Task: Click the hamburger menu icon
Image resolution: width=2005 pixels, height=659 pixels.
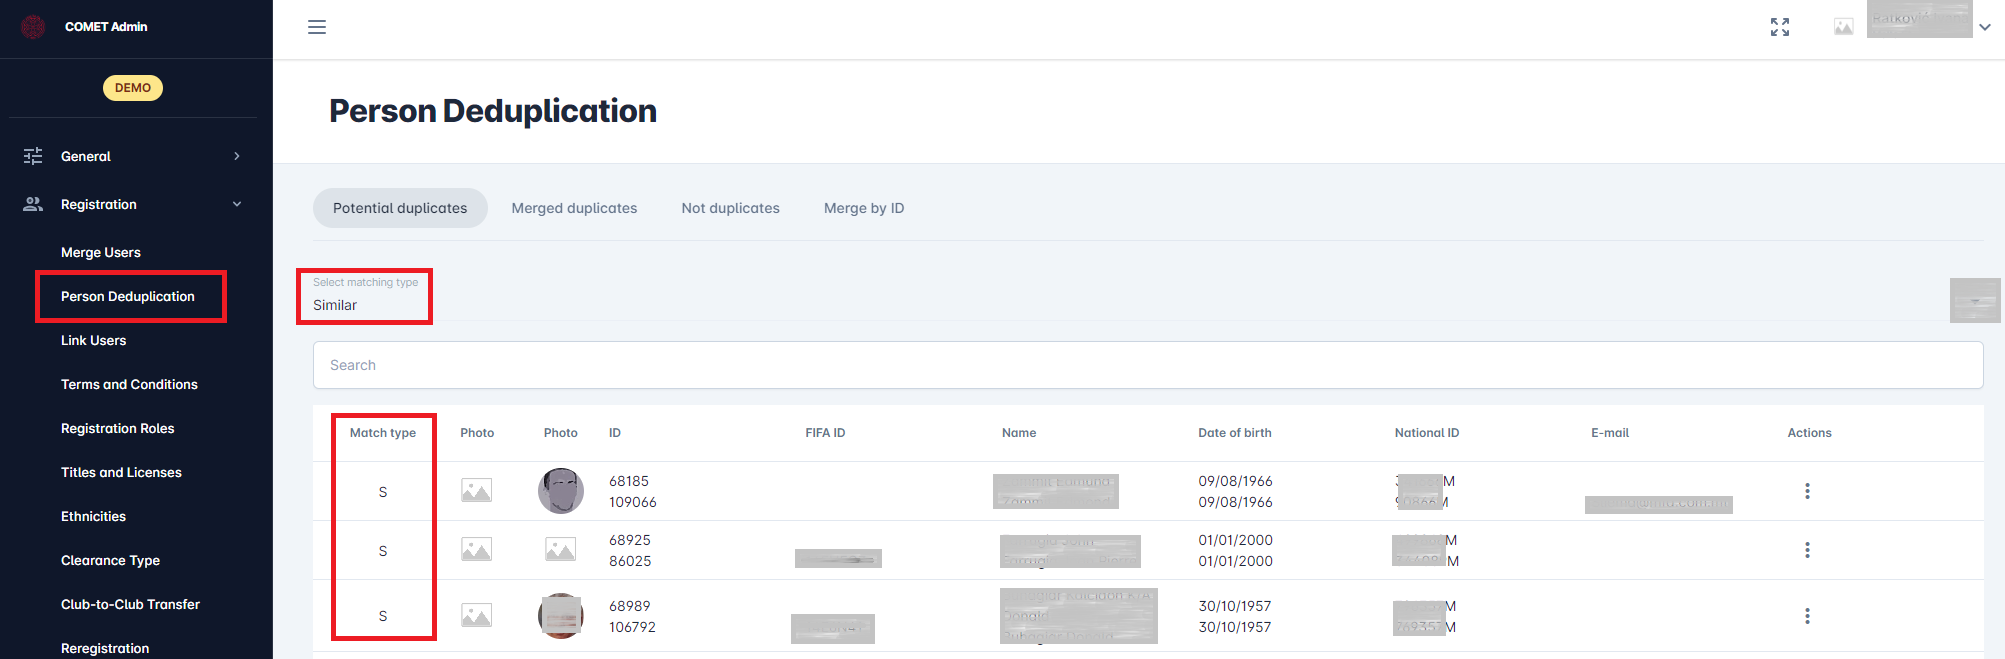Action: point(317,27)
